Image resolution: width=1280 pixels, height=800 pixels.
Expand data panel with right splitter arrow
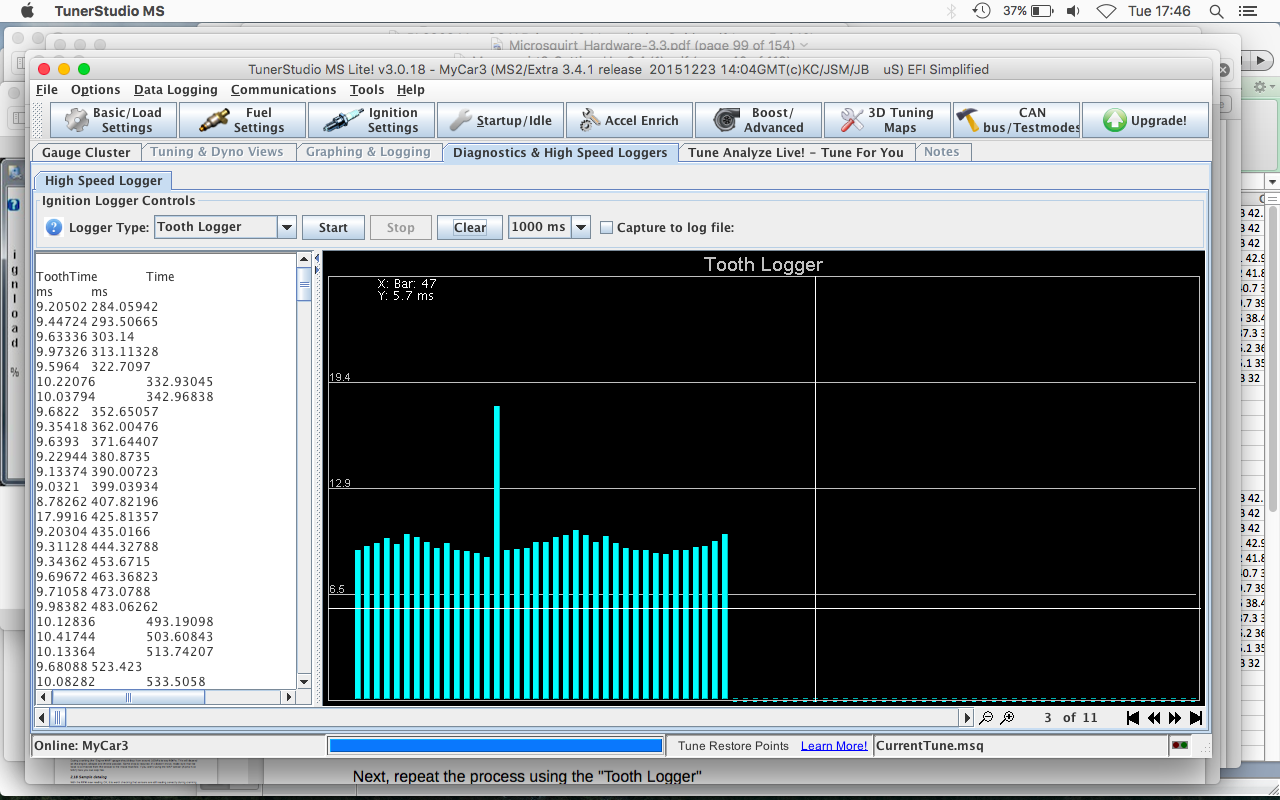point(317,270)
